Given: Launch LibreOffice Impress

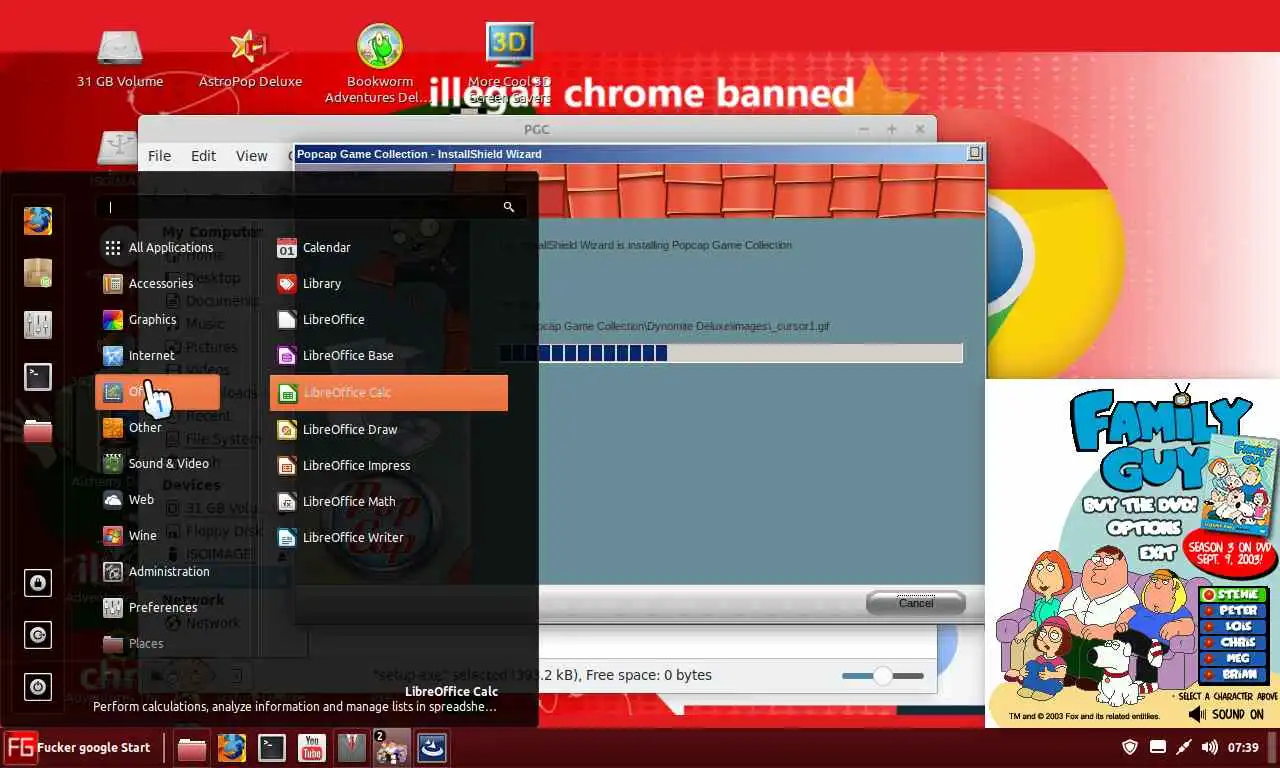Looking at the screenshot, I should pyautogui.click(x=389, y=465).
